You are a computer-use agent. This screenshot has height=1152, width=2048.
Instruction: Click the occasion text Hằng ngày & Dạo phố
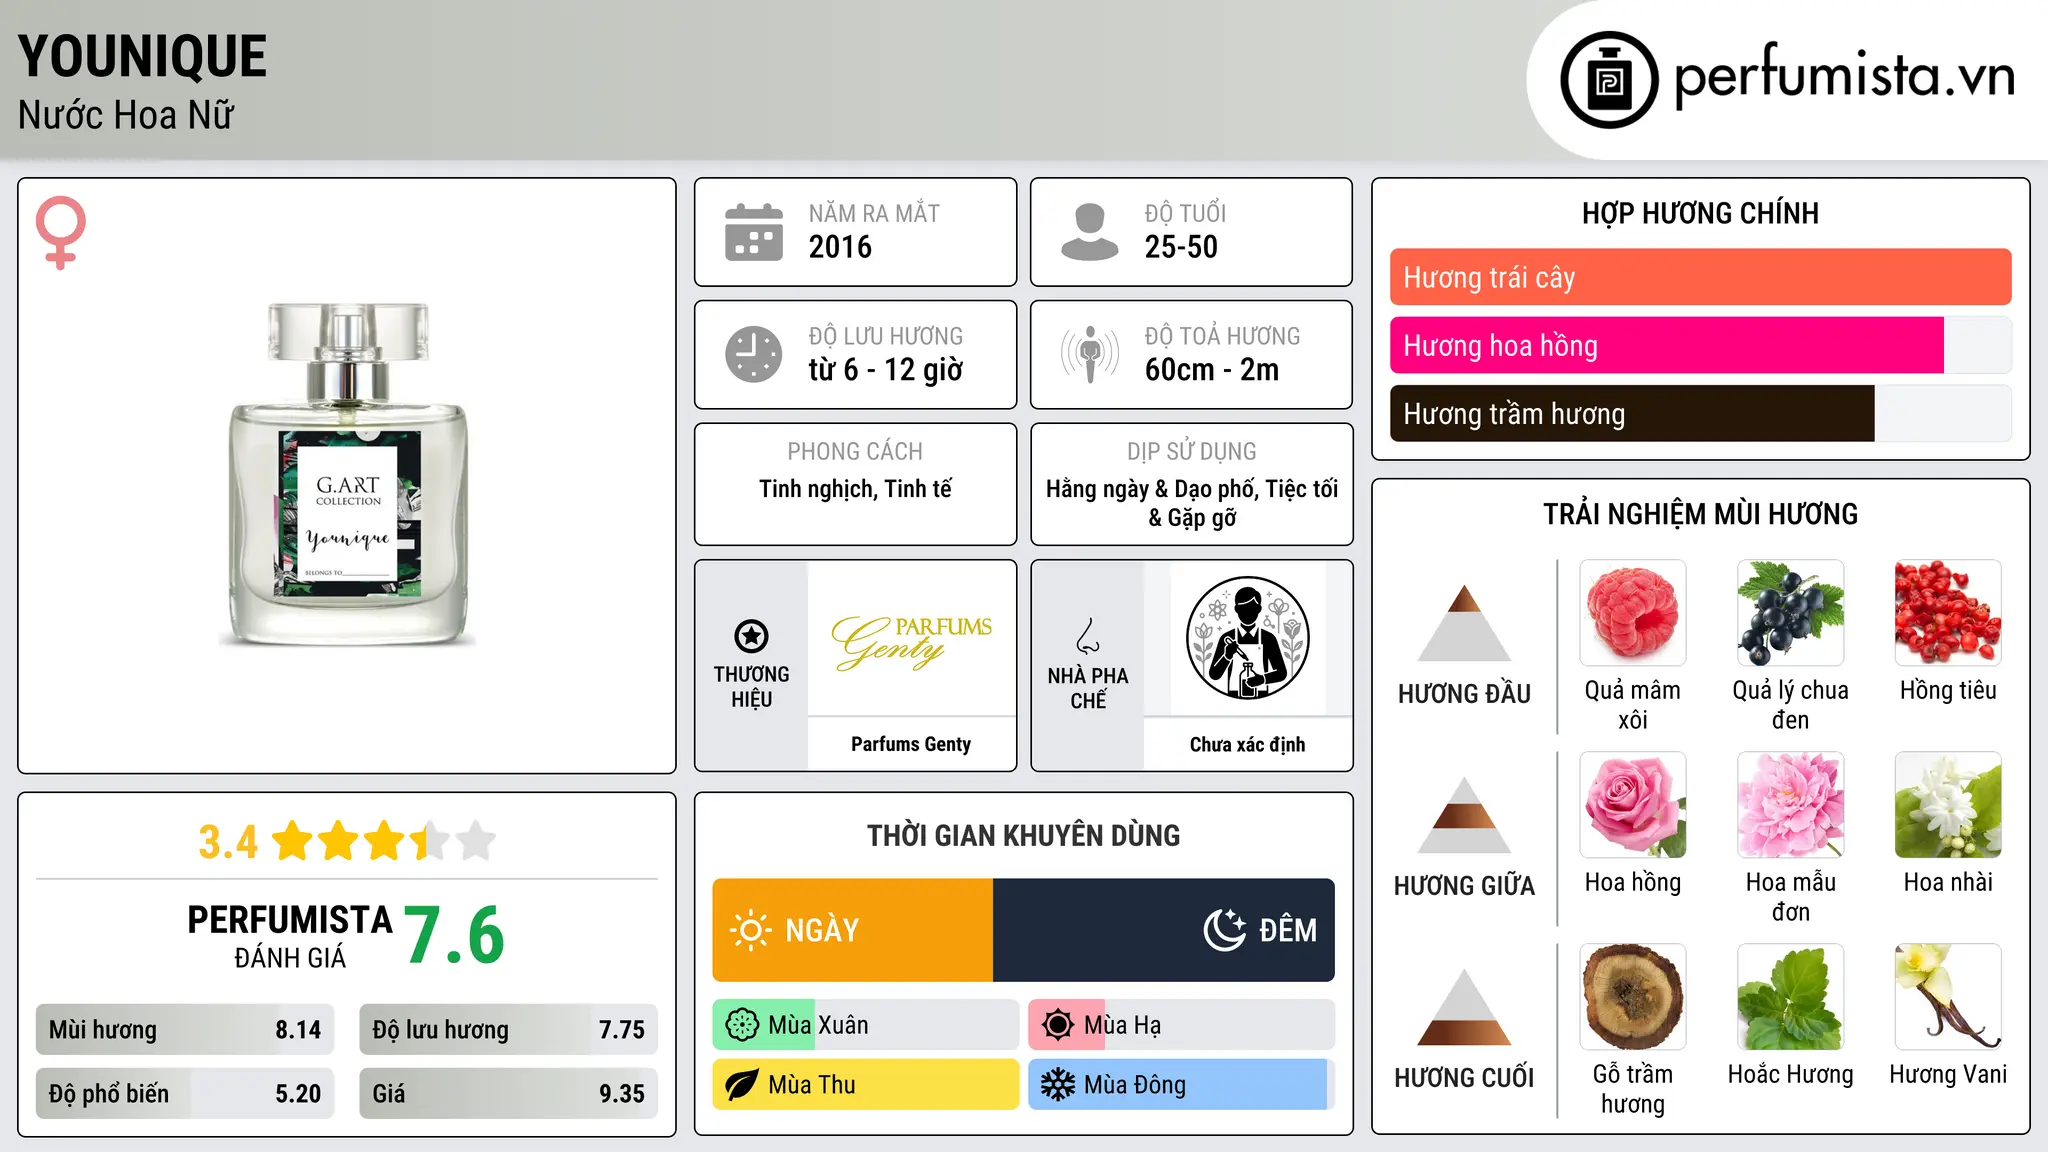click(1151, 489)
